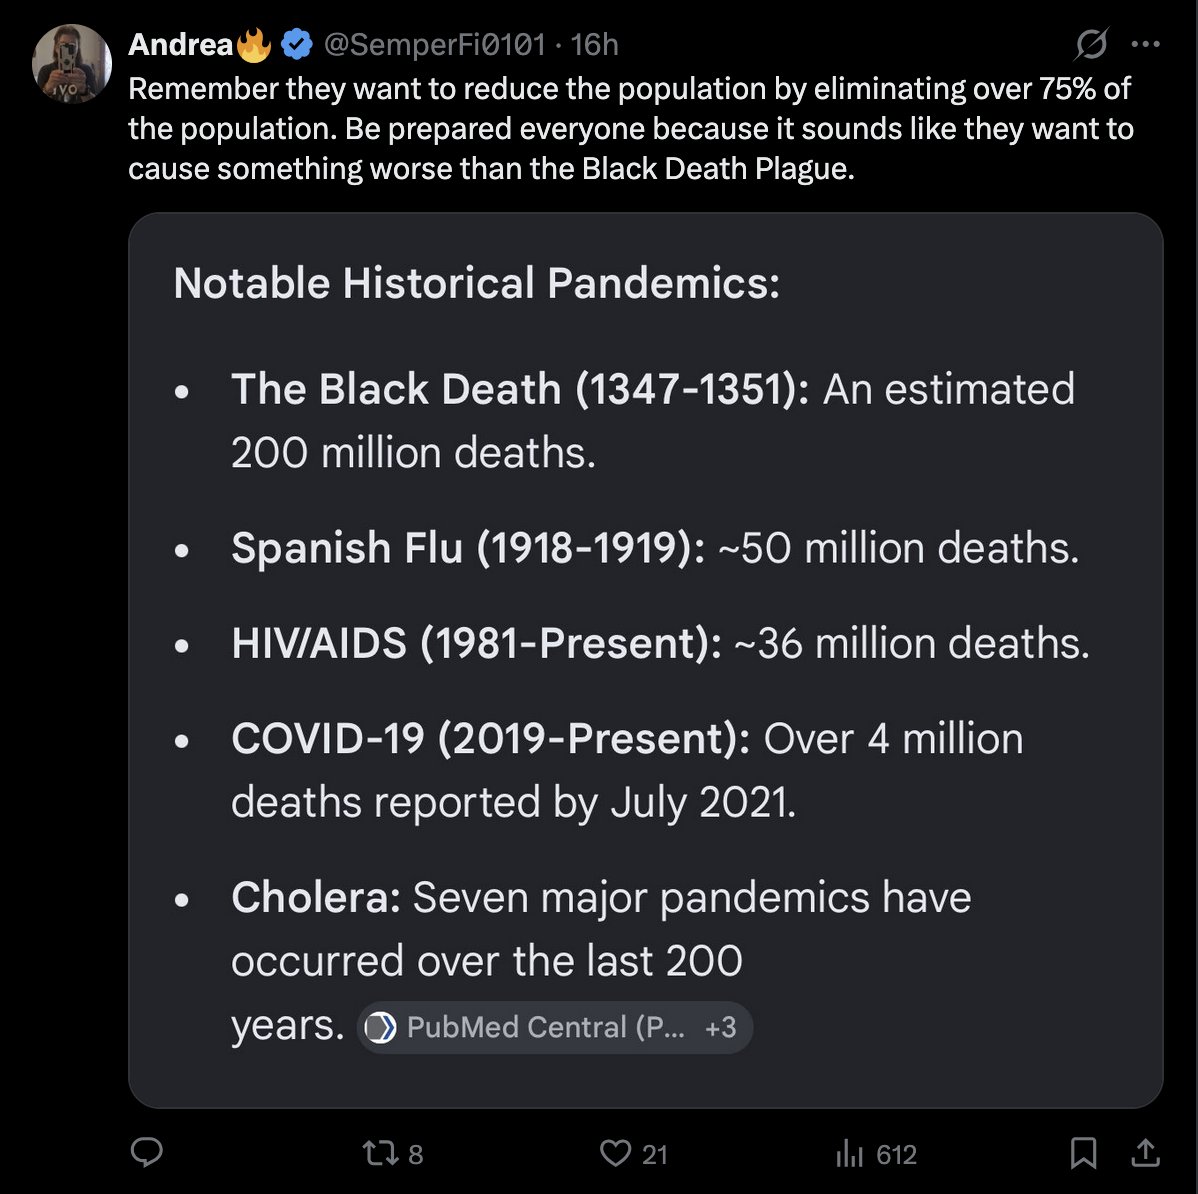This screenshot has height=1194, width=1198.
Task: Bookmark this post
Action: (x=1083, y=1153)
